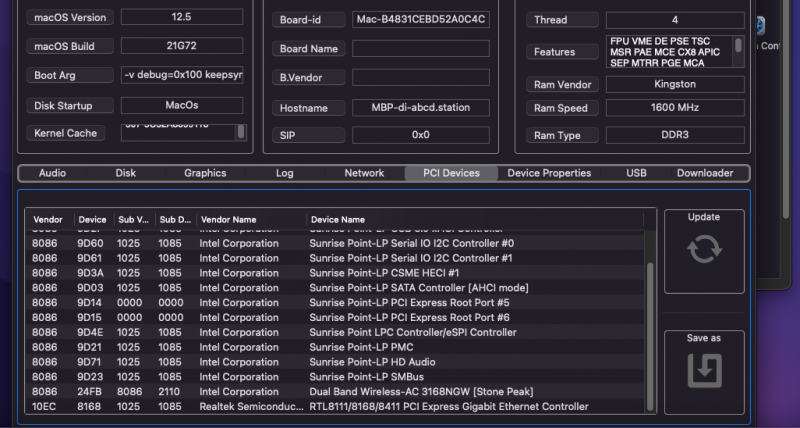Click the Hostname field
The width and height of the screenshot is (800, 428).
coord(421,107)
